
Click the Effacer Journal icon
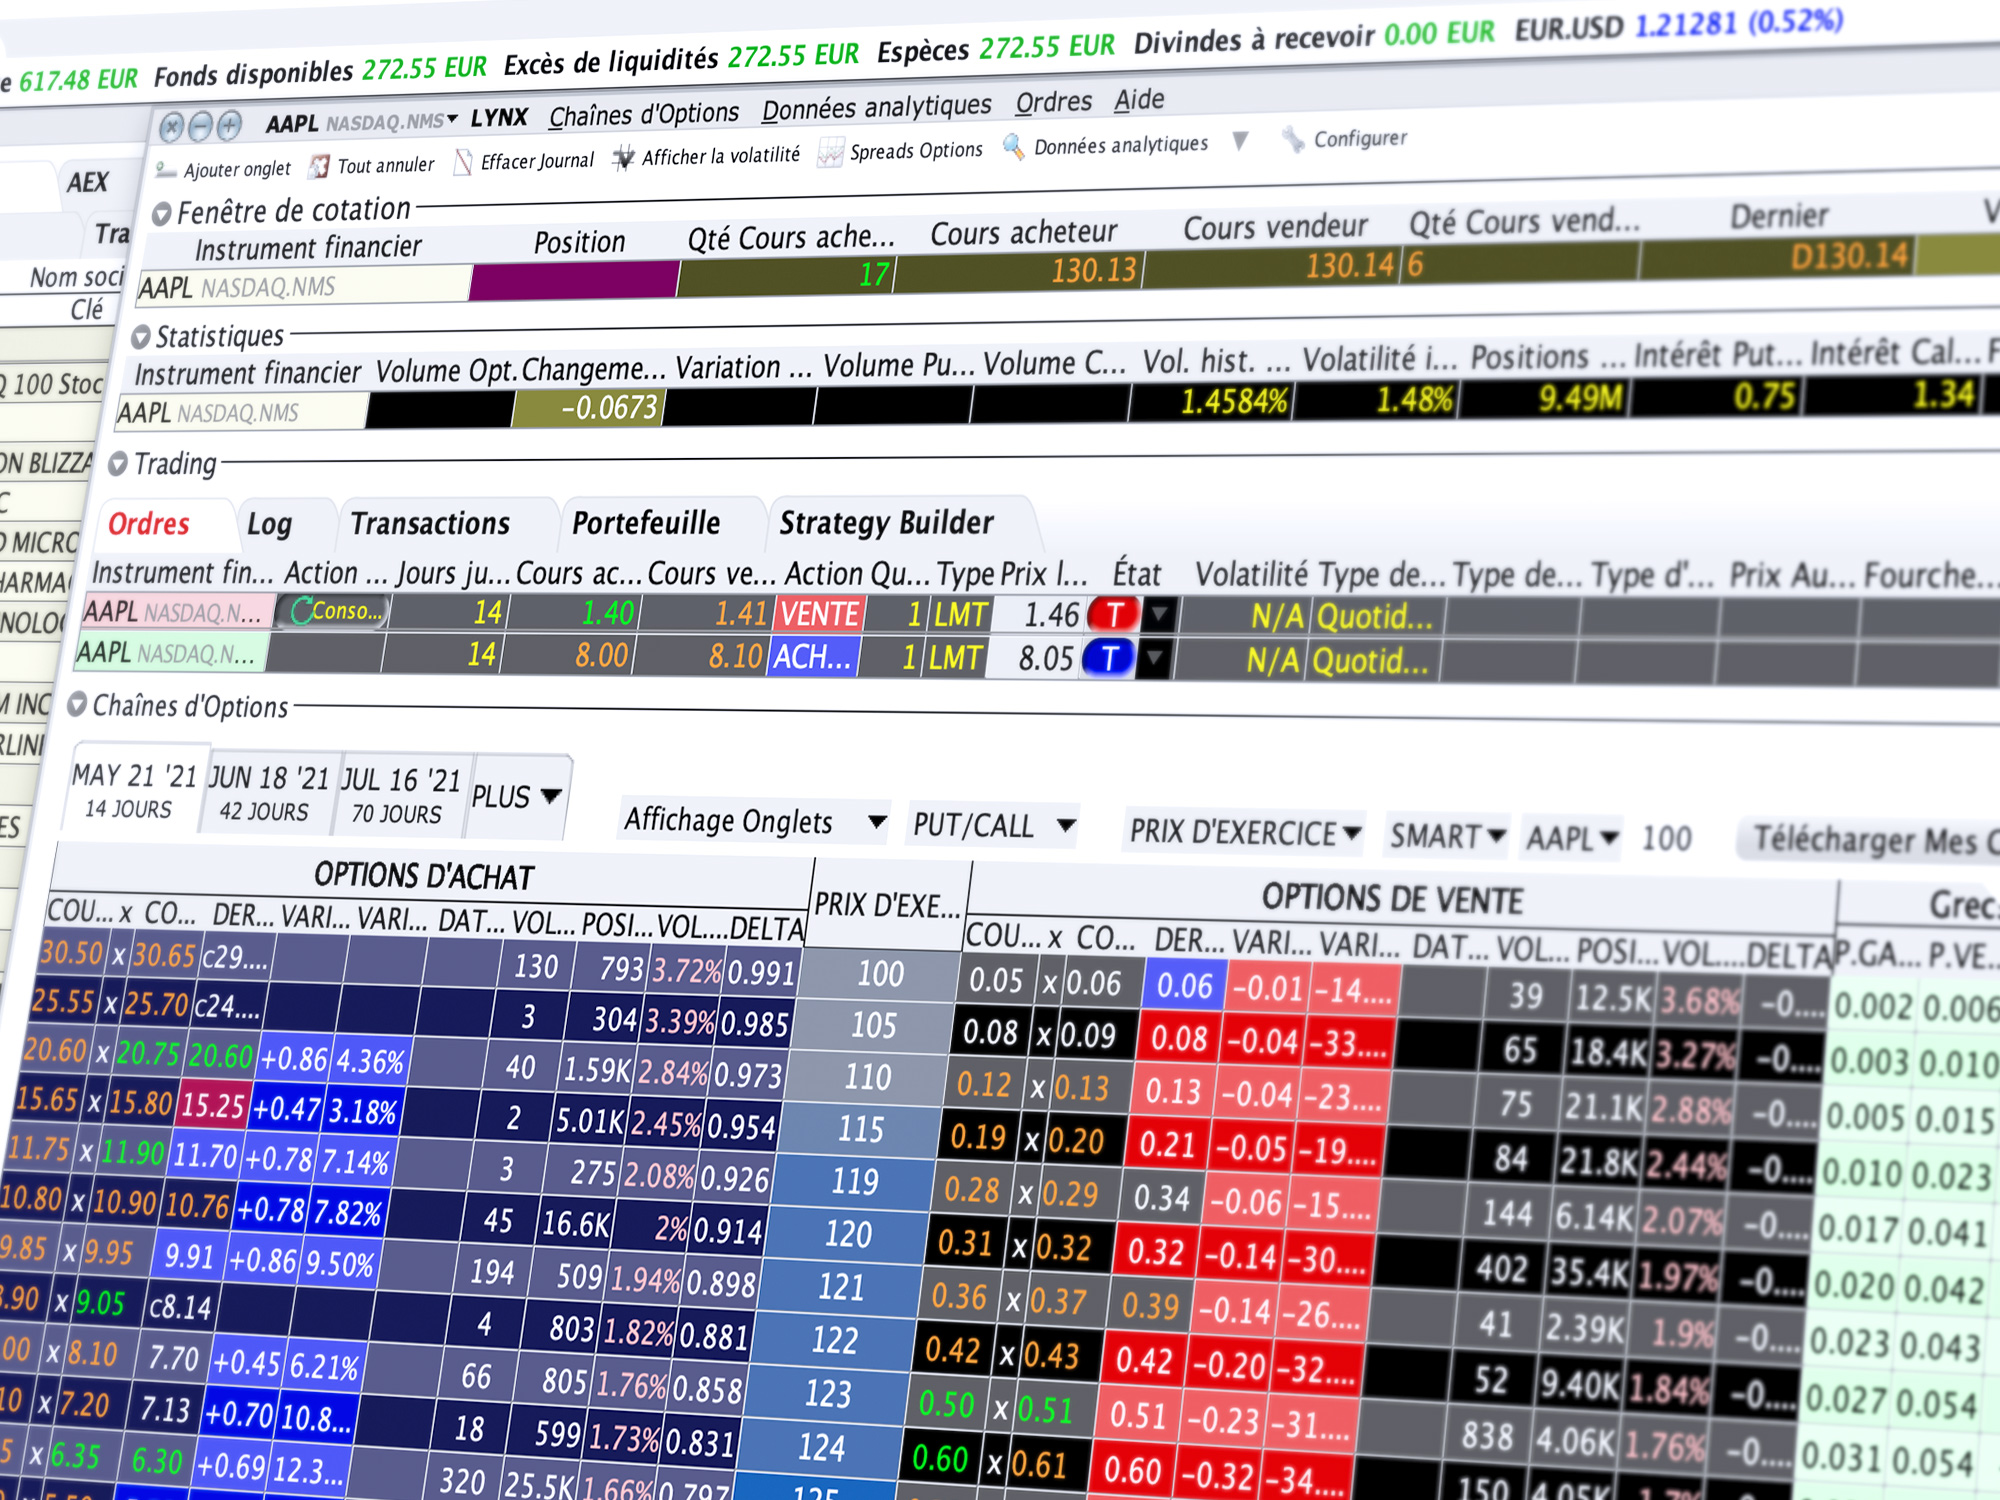pos(463,162)
